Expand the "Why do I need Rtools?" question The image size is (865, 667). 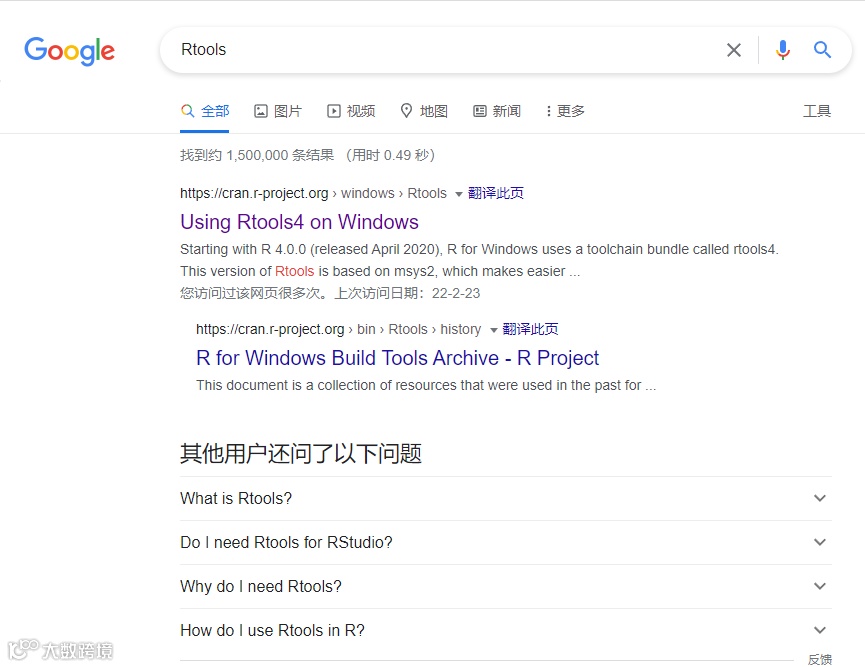coord(505,586)
